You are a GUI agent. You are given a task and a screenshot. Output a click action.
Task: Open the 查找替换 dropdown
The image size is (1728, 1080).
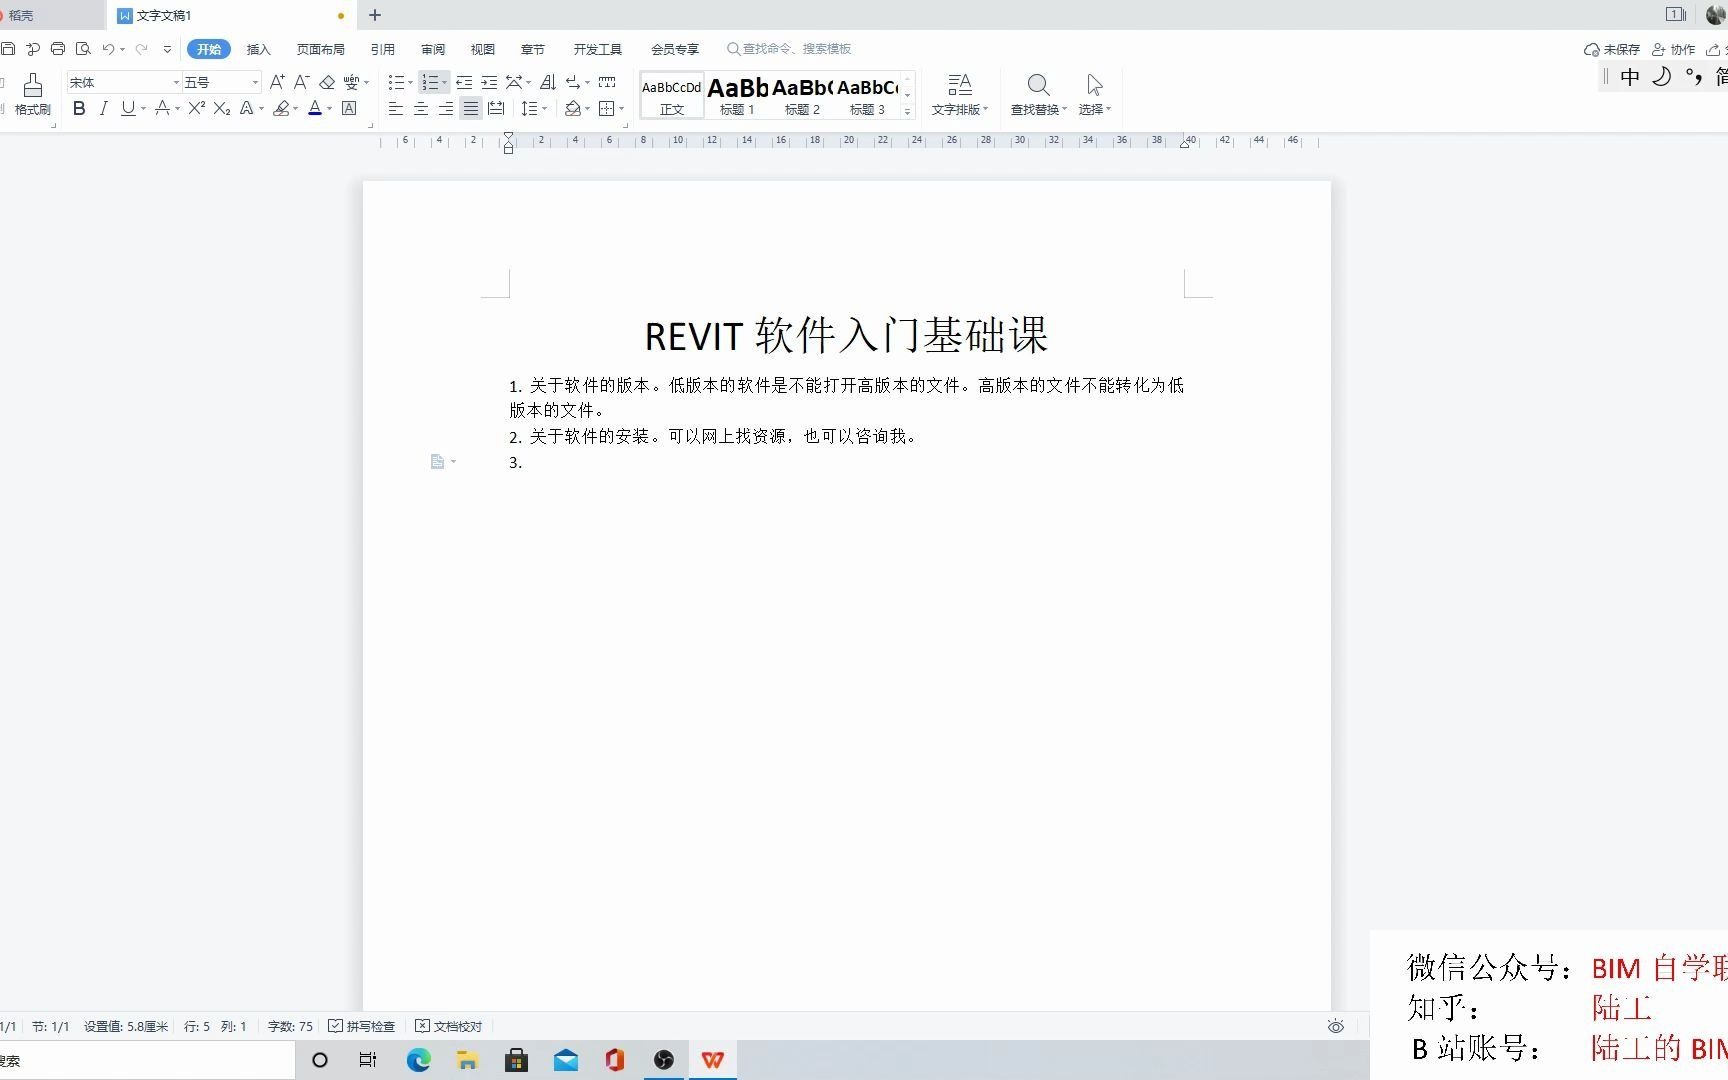(1039, 95)
